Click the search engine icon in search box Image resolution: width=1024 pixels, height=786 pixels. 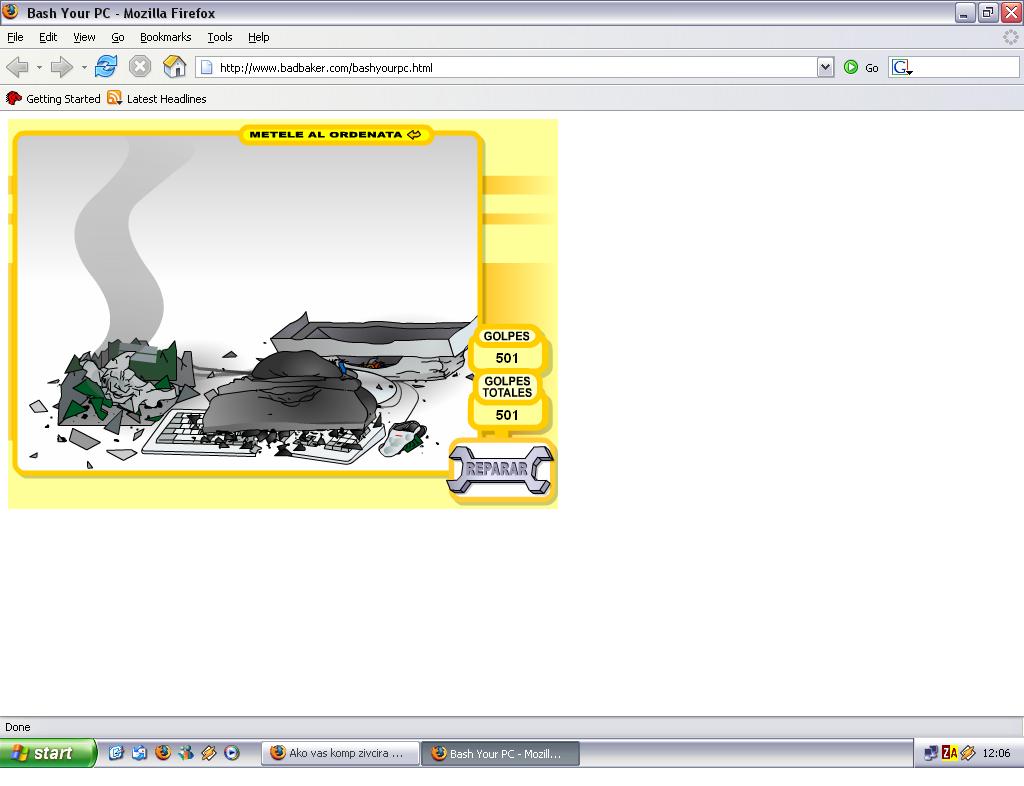(x=901, y=67)
